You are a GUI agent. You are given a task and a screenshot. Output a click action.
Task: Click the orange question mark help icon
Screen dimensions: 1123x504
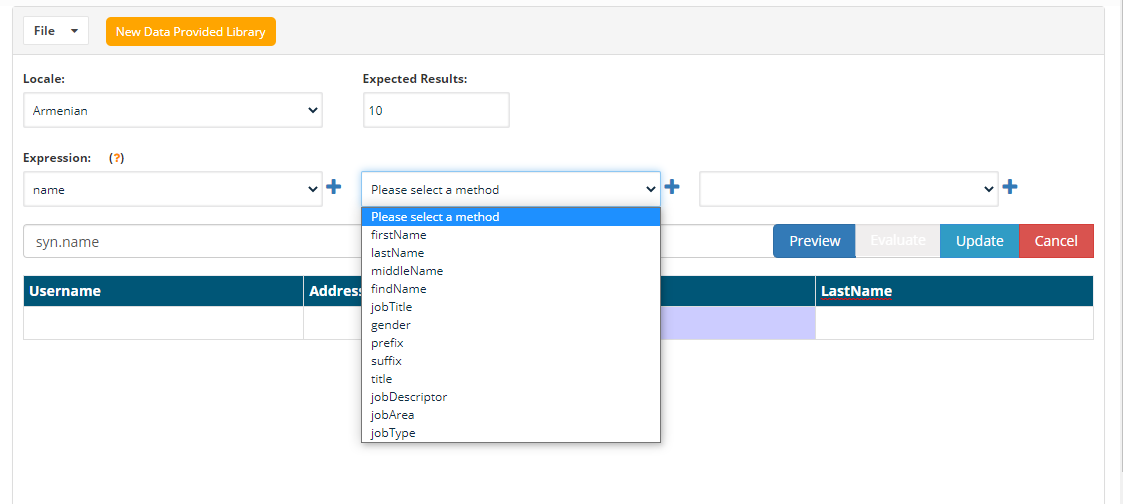117,158
